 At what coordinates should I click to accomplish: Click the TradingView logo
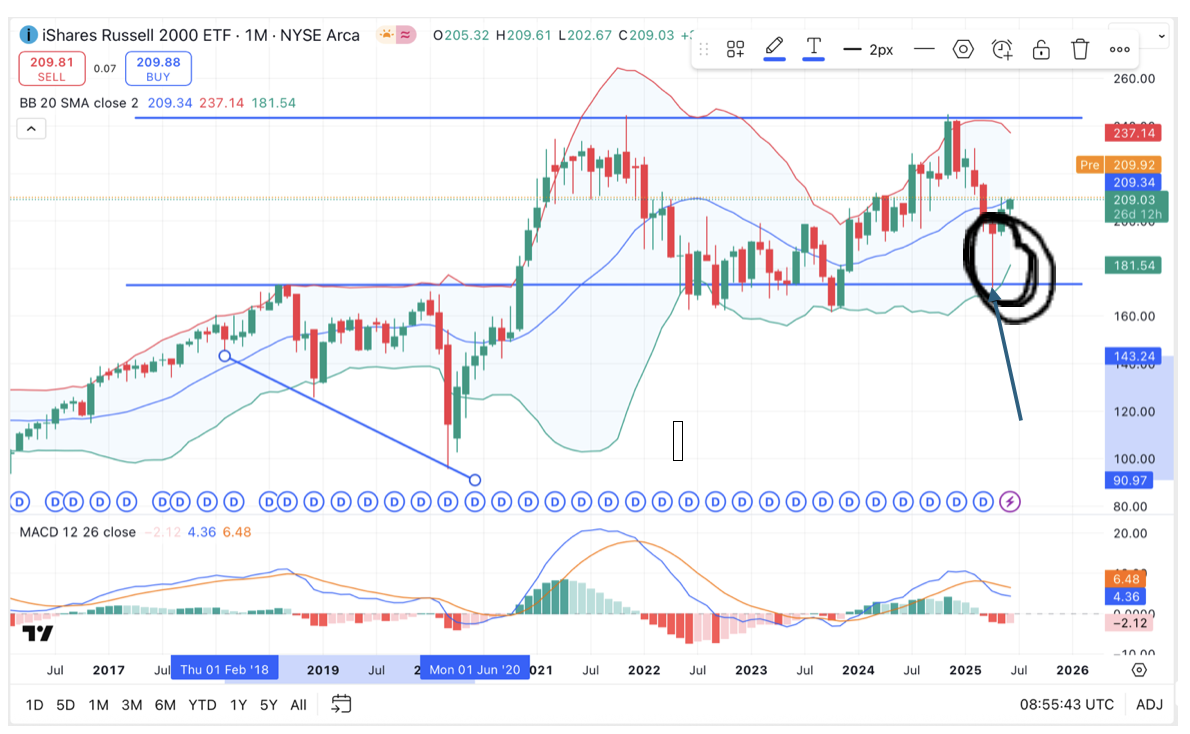click(x=37, y=633)
